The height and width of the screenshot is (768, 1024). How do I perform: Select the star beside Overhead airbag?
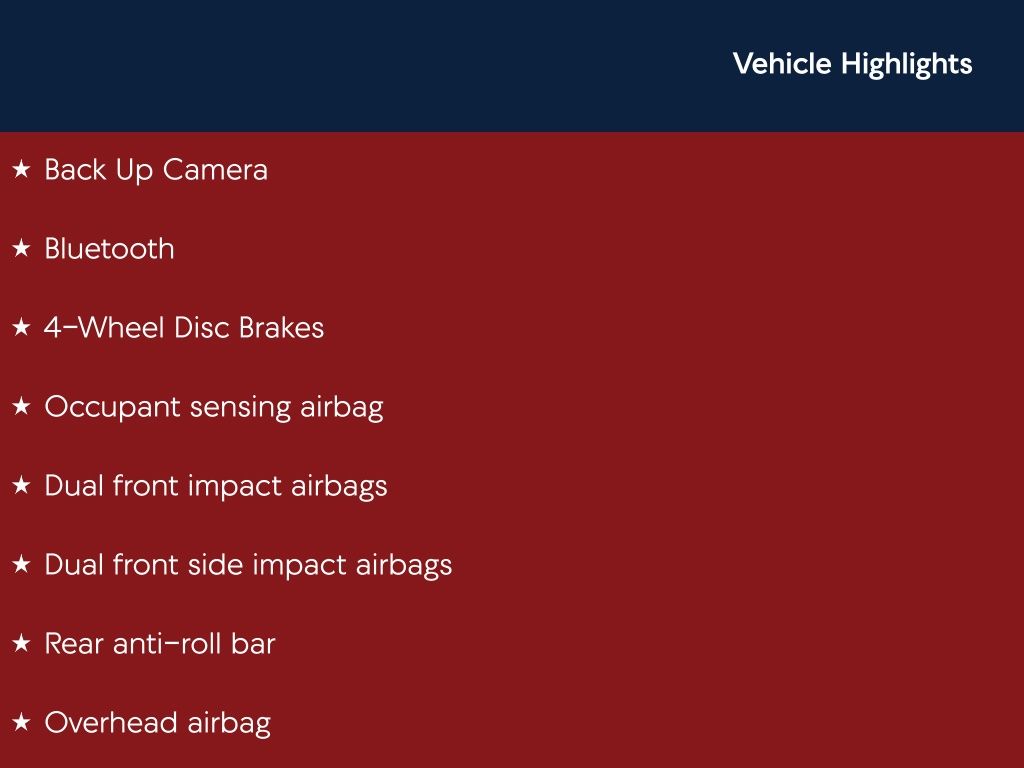[21, 723]
